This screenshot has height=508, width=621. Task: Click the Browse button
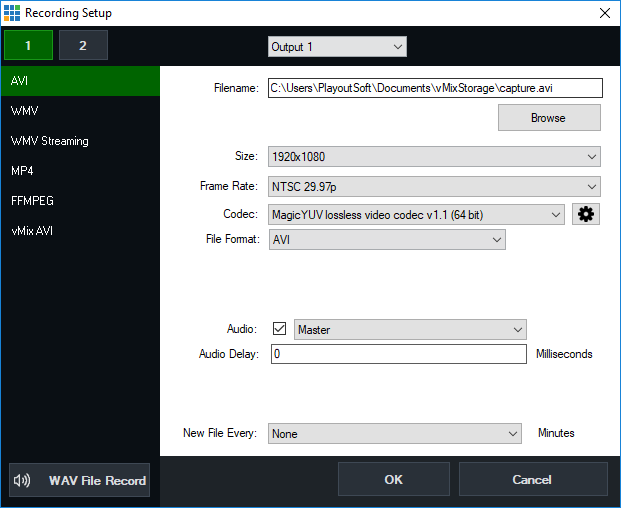(549, 118)
